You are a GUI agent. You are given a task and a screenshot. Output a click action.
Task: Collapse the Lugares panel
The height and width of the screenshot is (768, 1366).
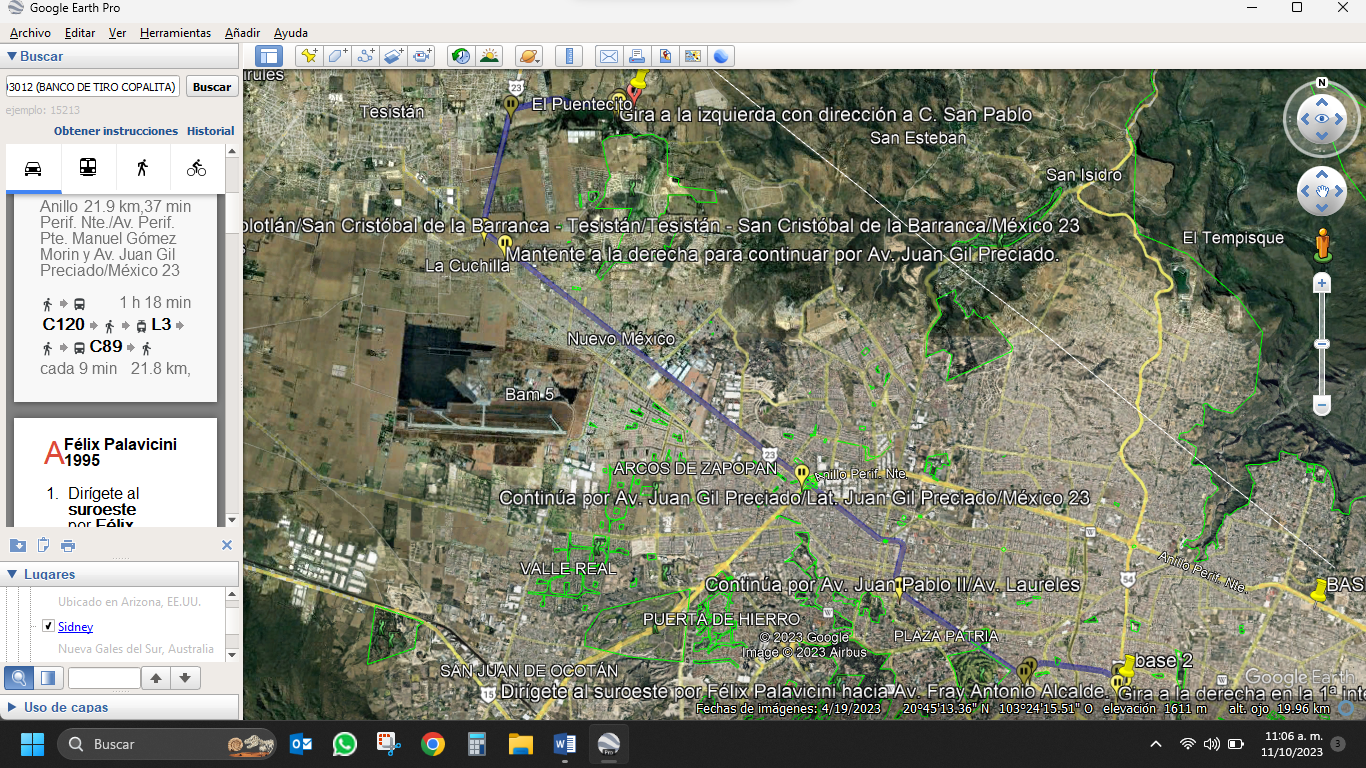tap(12, 574)
